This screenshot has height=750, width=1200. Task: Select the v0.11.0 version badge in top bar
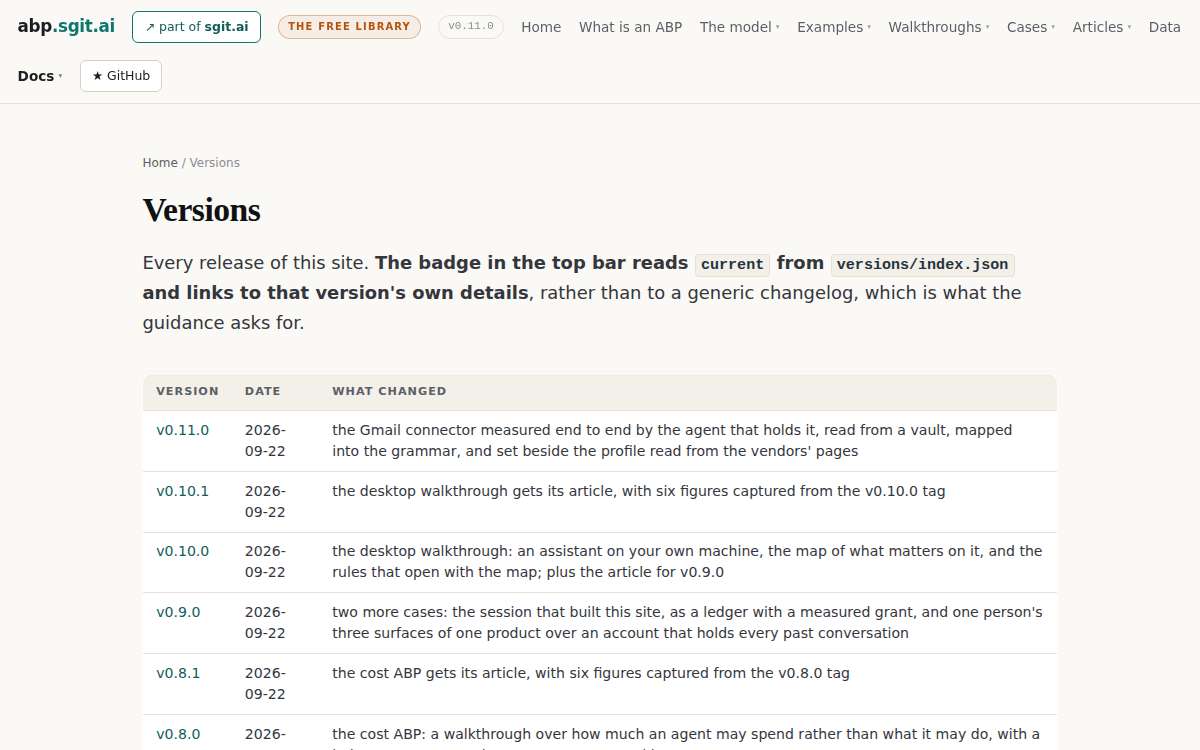(x=471, y=27)
